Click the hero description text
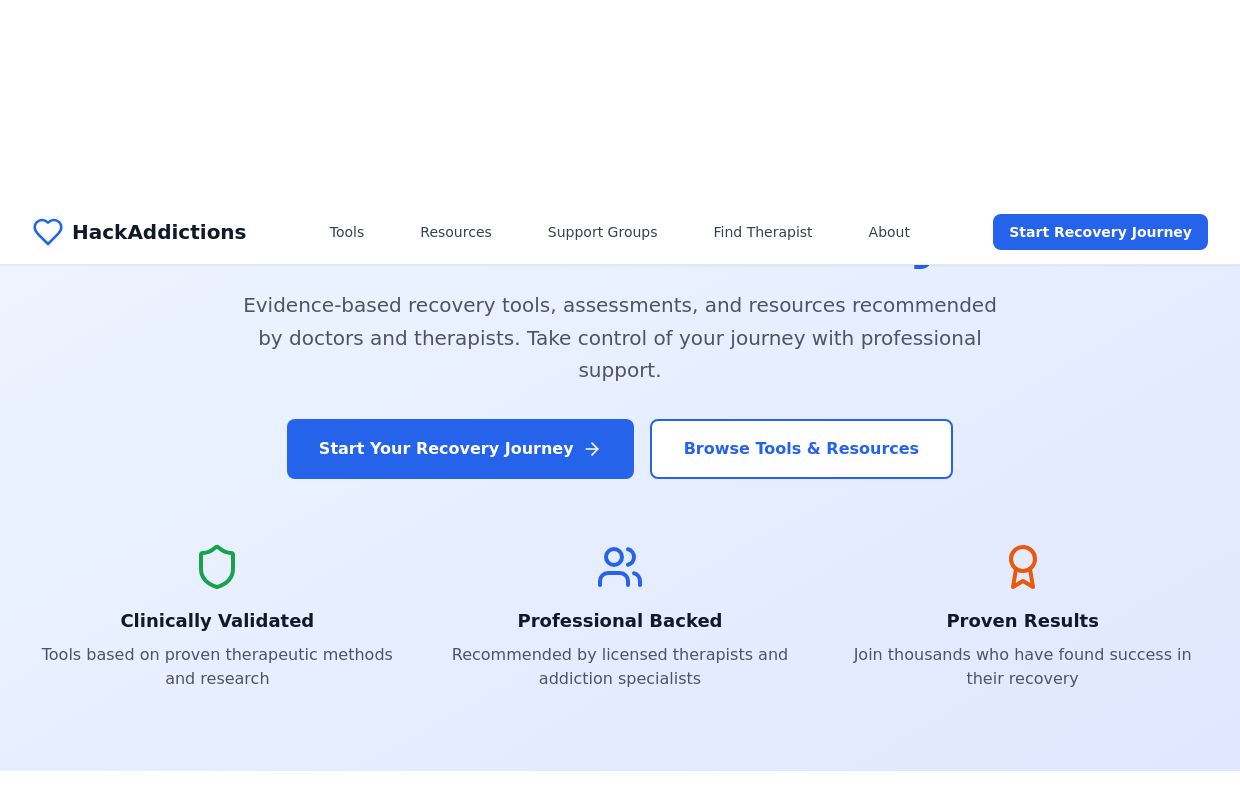 620,338
